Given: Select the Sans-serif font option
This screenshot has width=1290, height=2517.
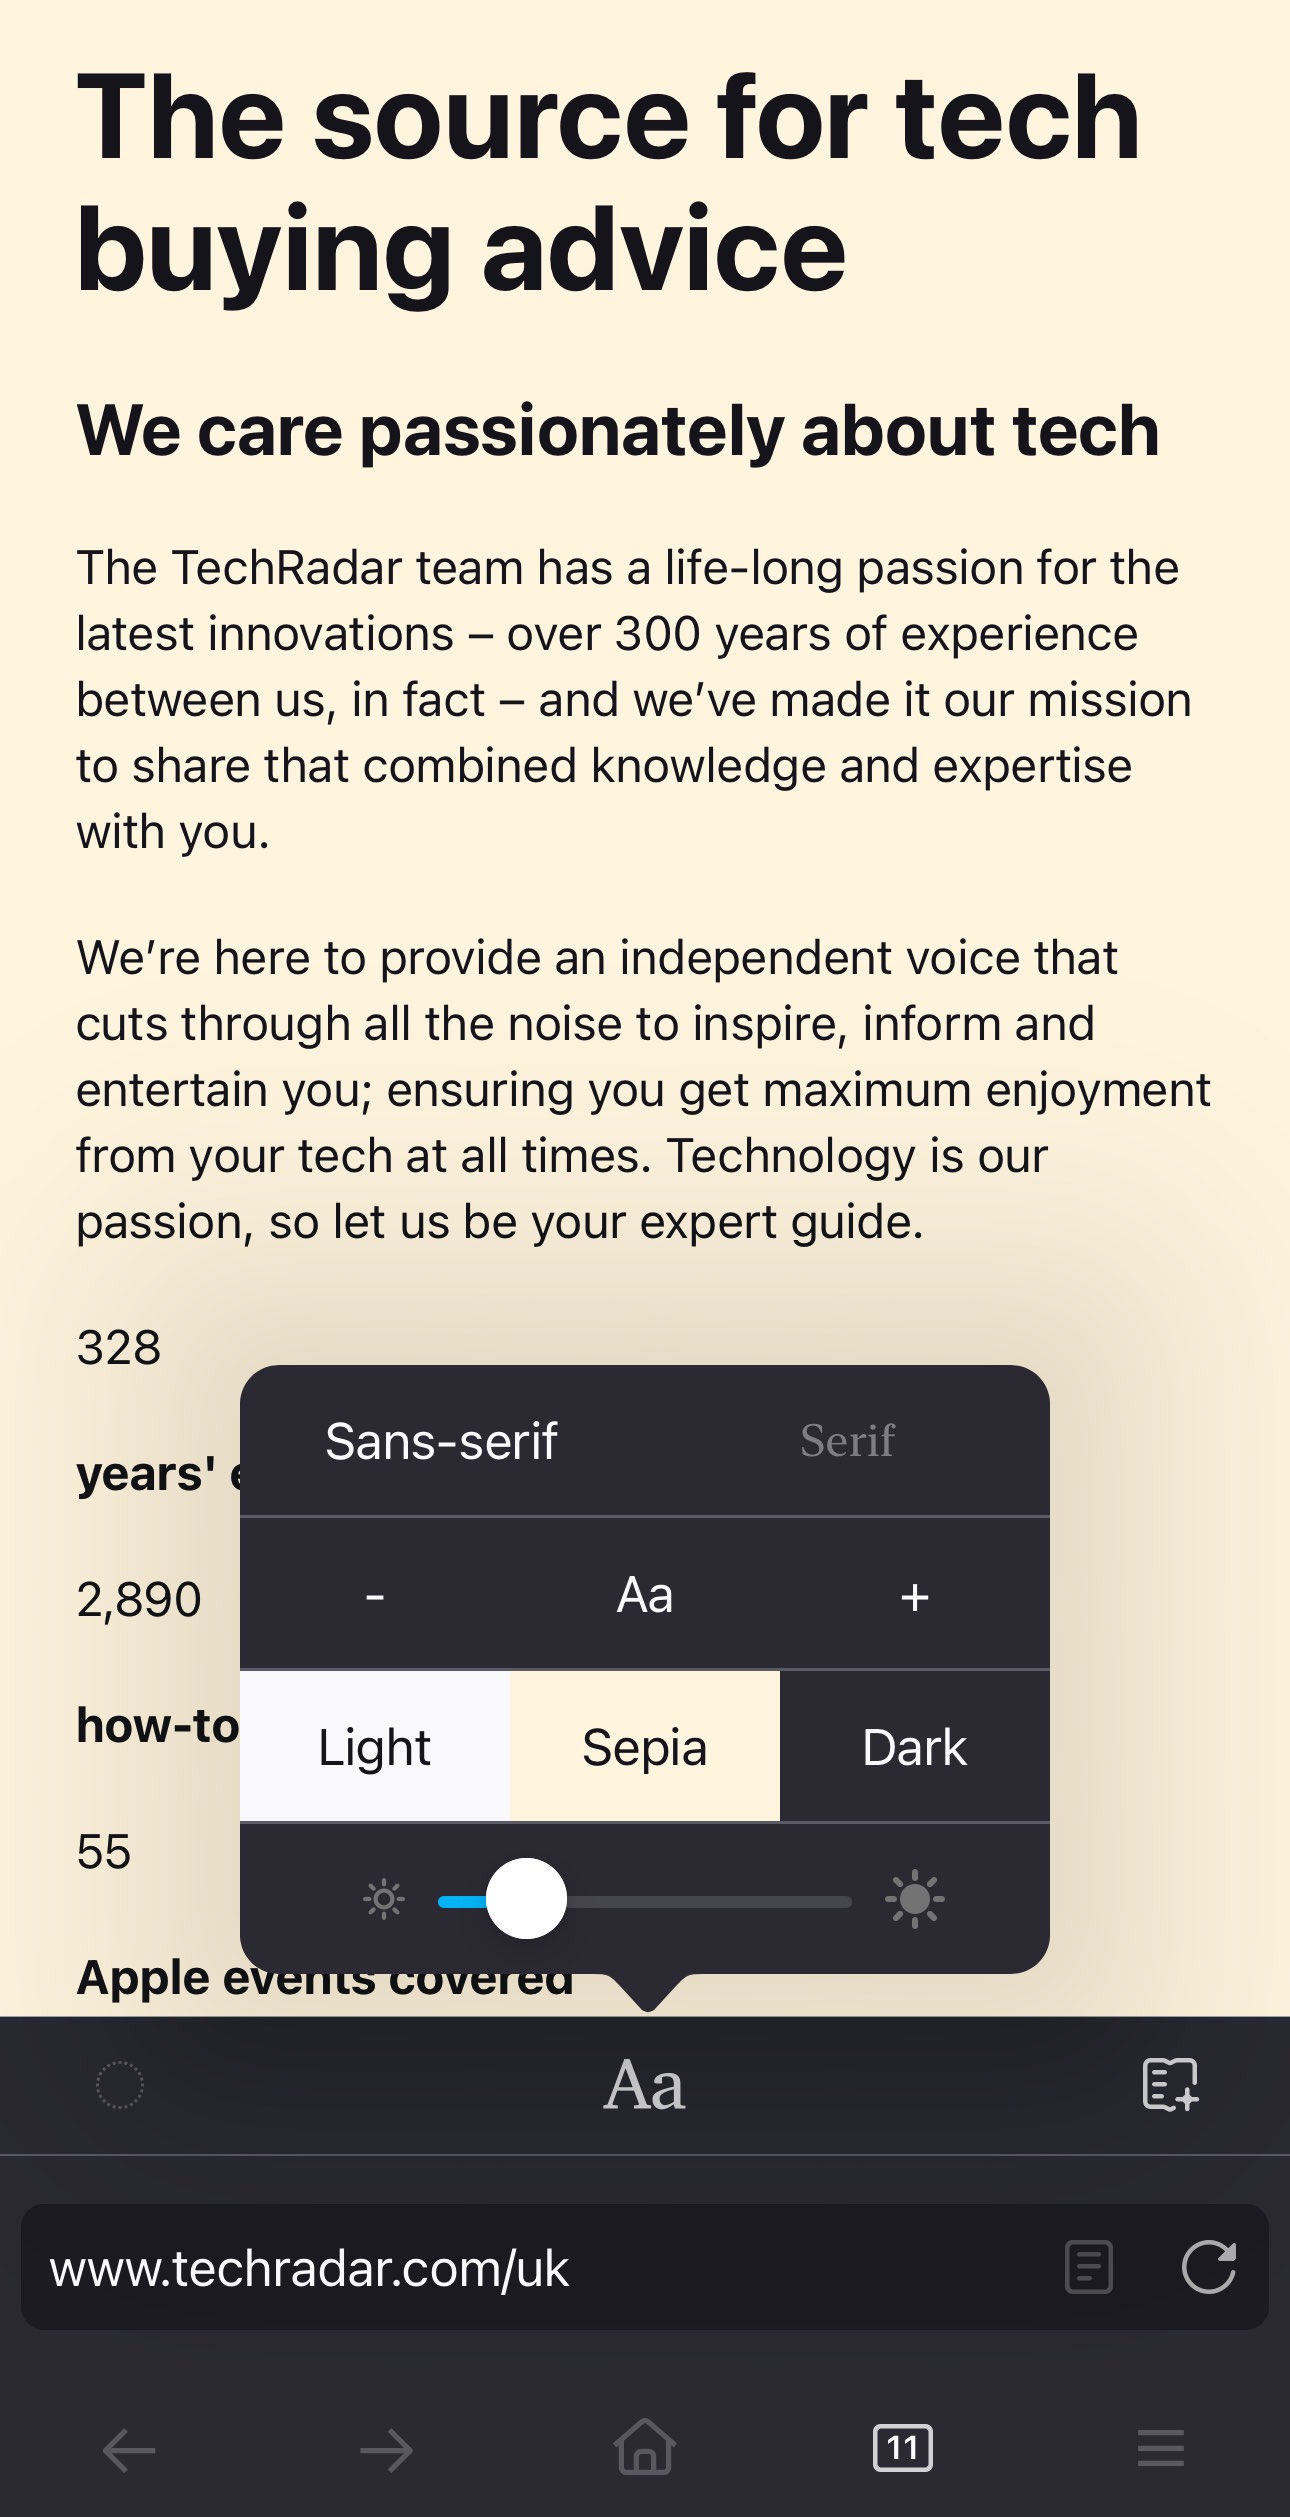Looking at the screenshot, I should [x=441, y=1441].
